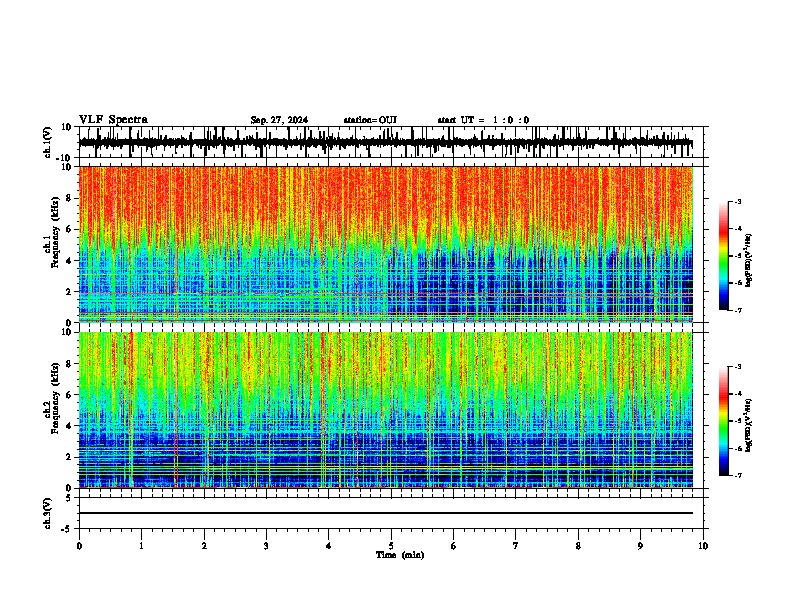Click the "station=OUI" header label
This screenshot has height=612, width=792.
coord(370,120)
